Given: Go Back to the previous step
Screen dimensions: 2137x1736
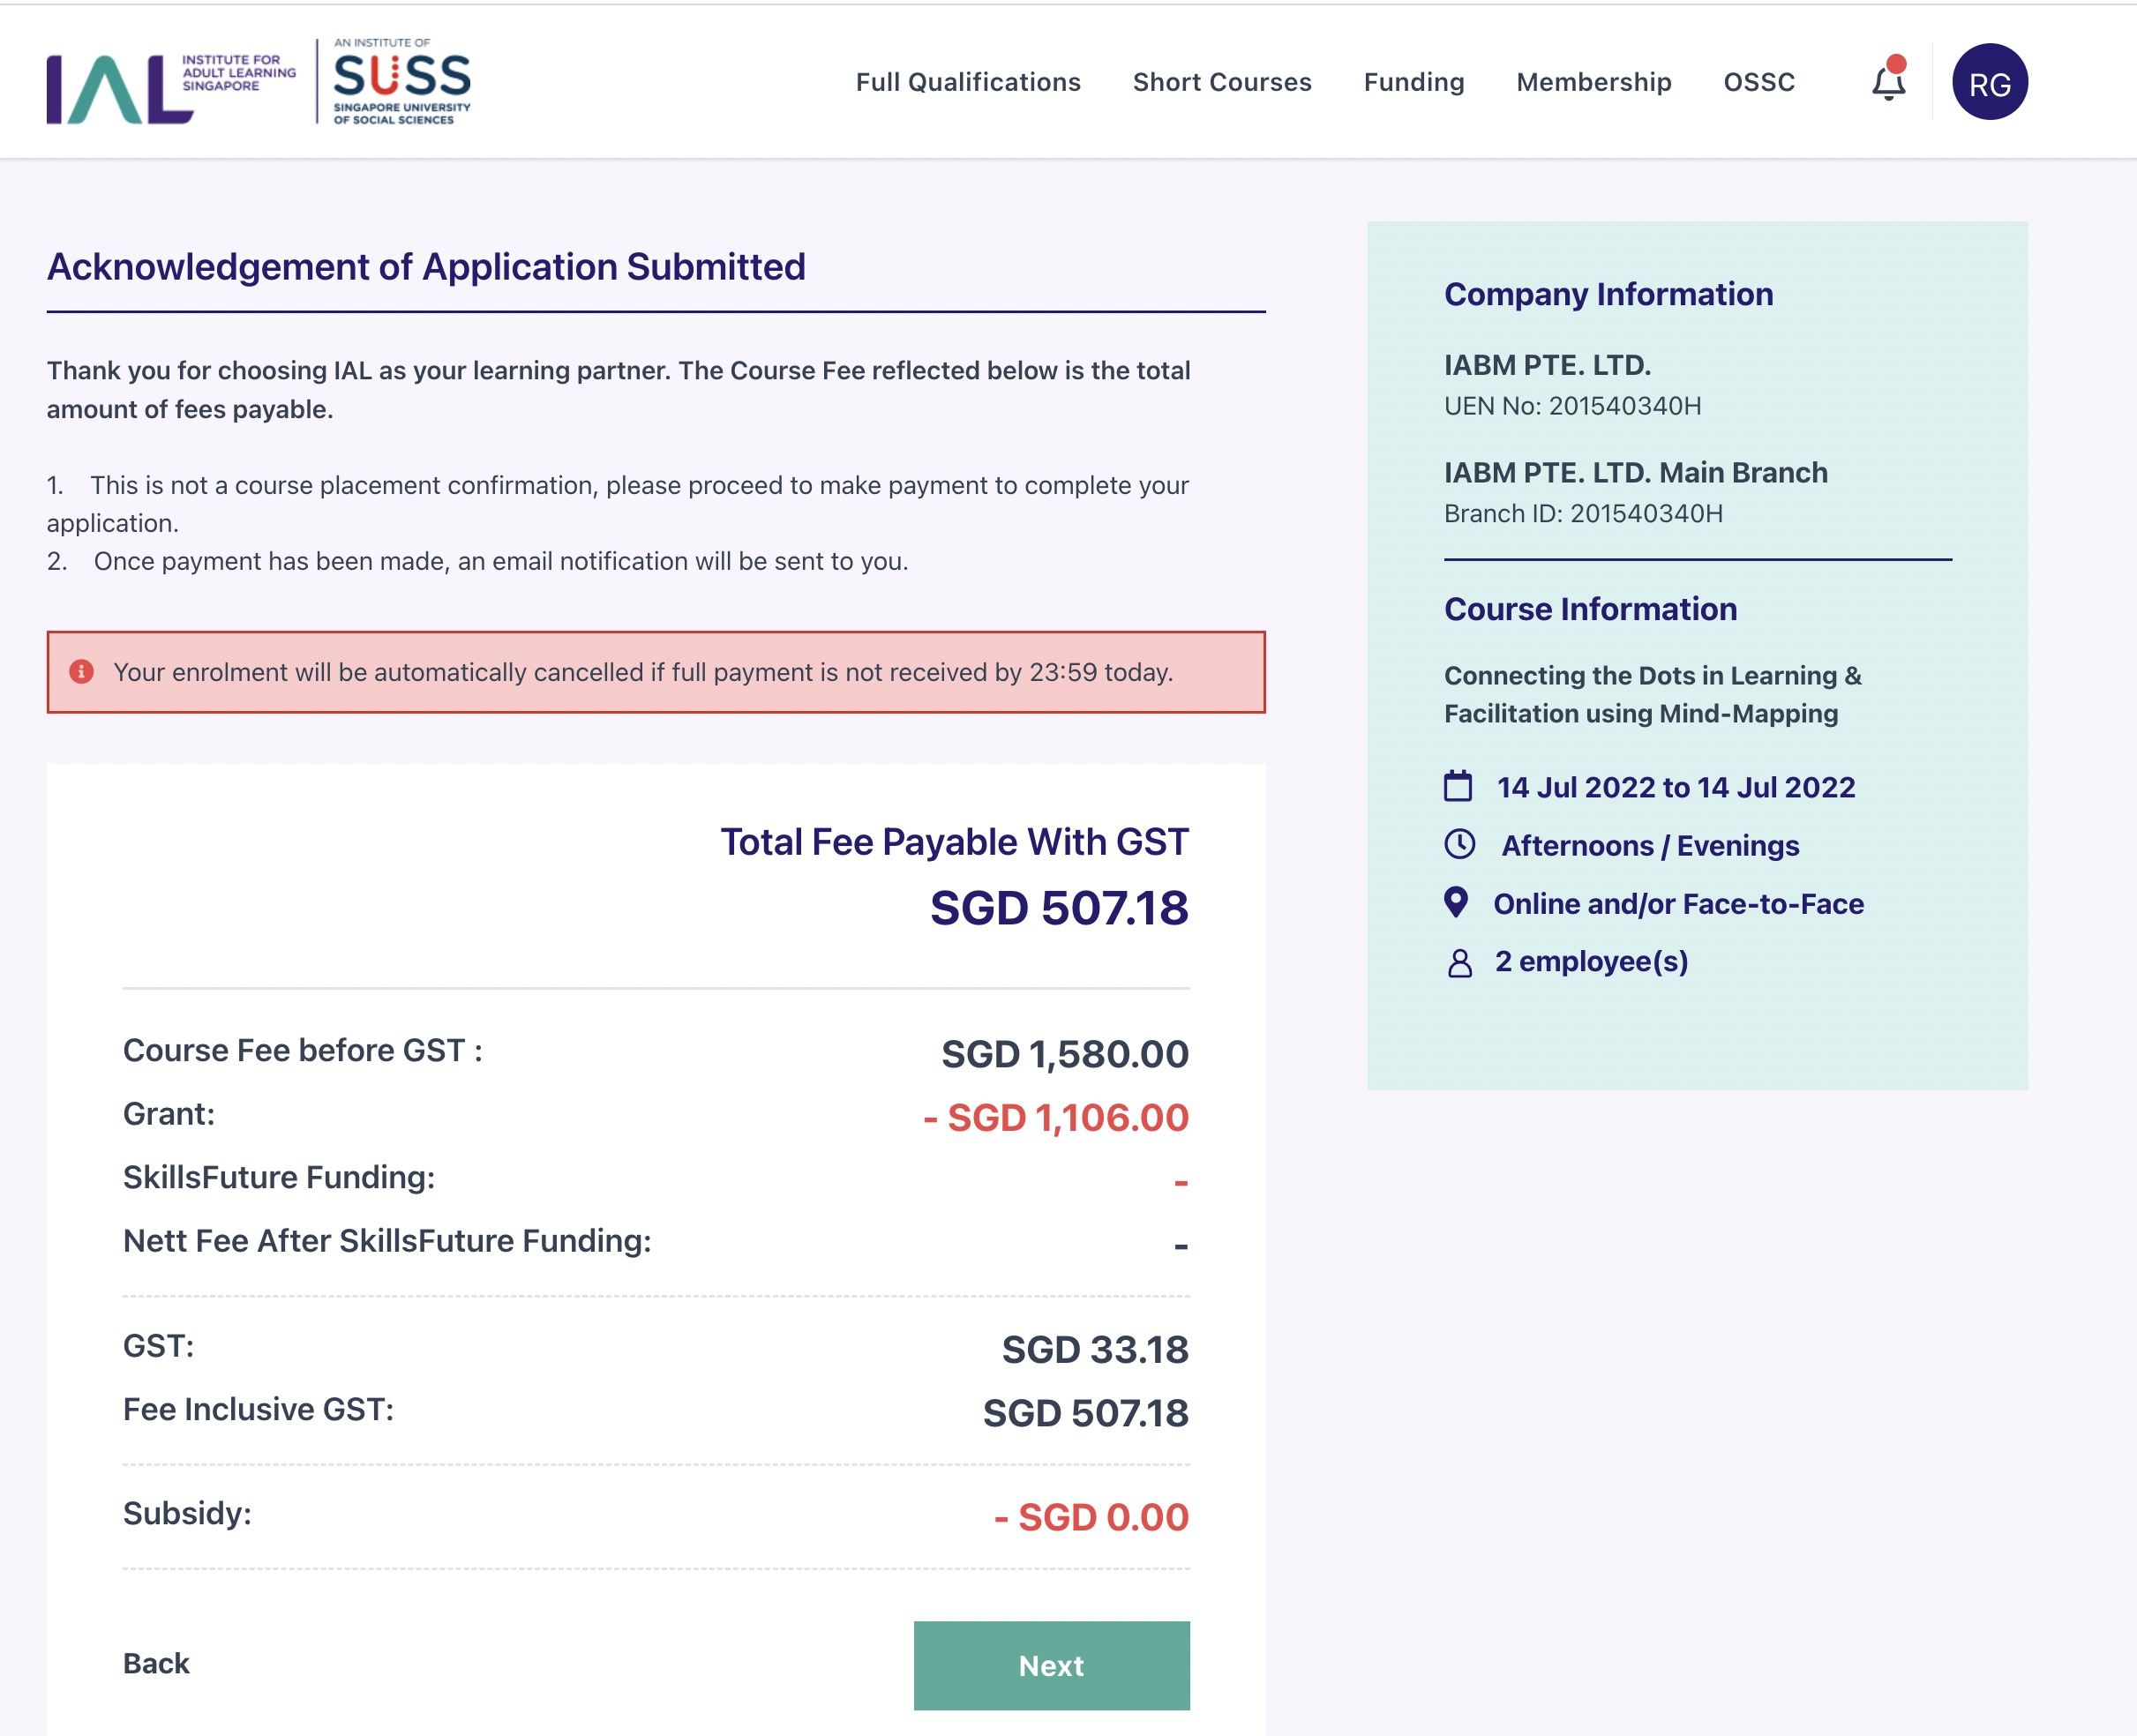Looking at the screenshot, I should click(156, 1663).
